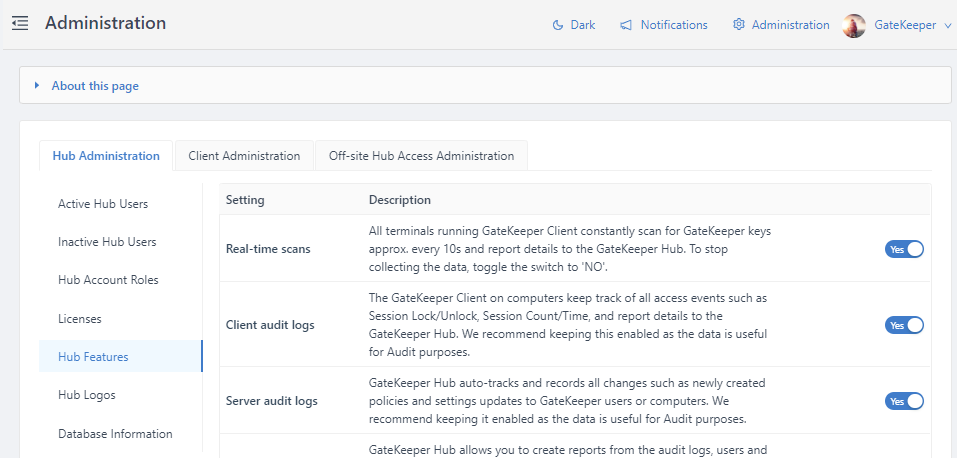Select Hub Account Roles from the side menu
The image size is (957, 458).
click(108, 280)
